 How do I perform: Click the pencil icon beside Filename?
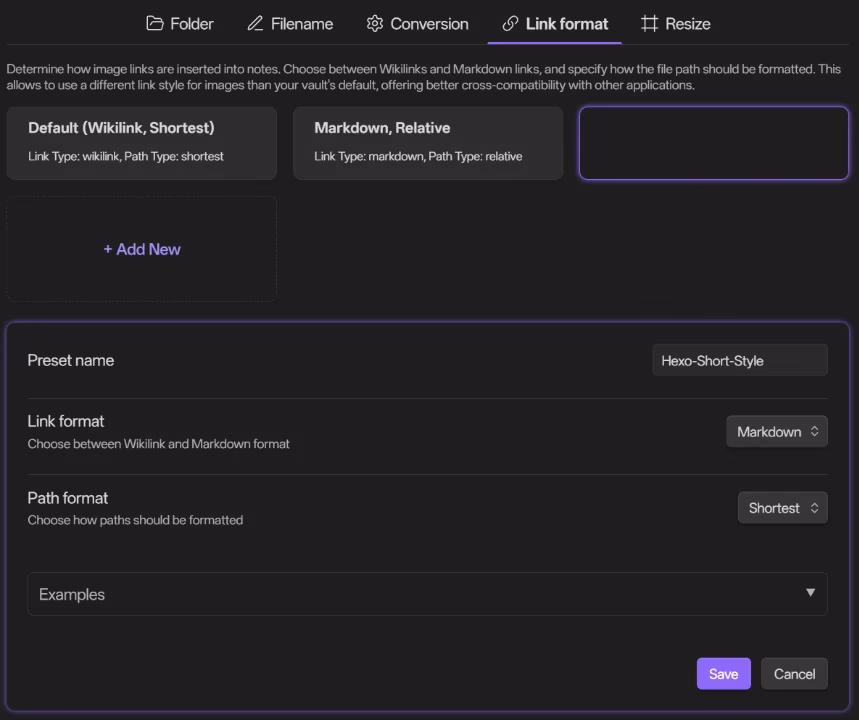(255, 23)
